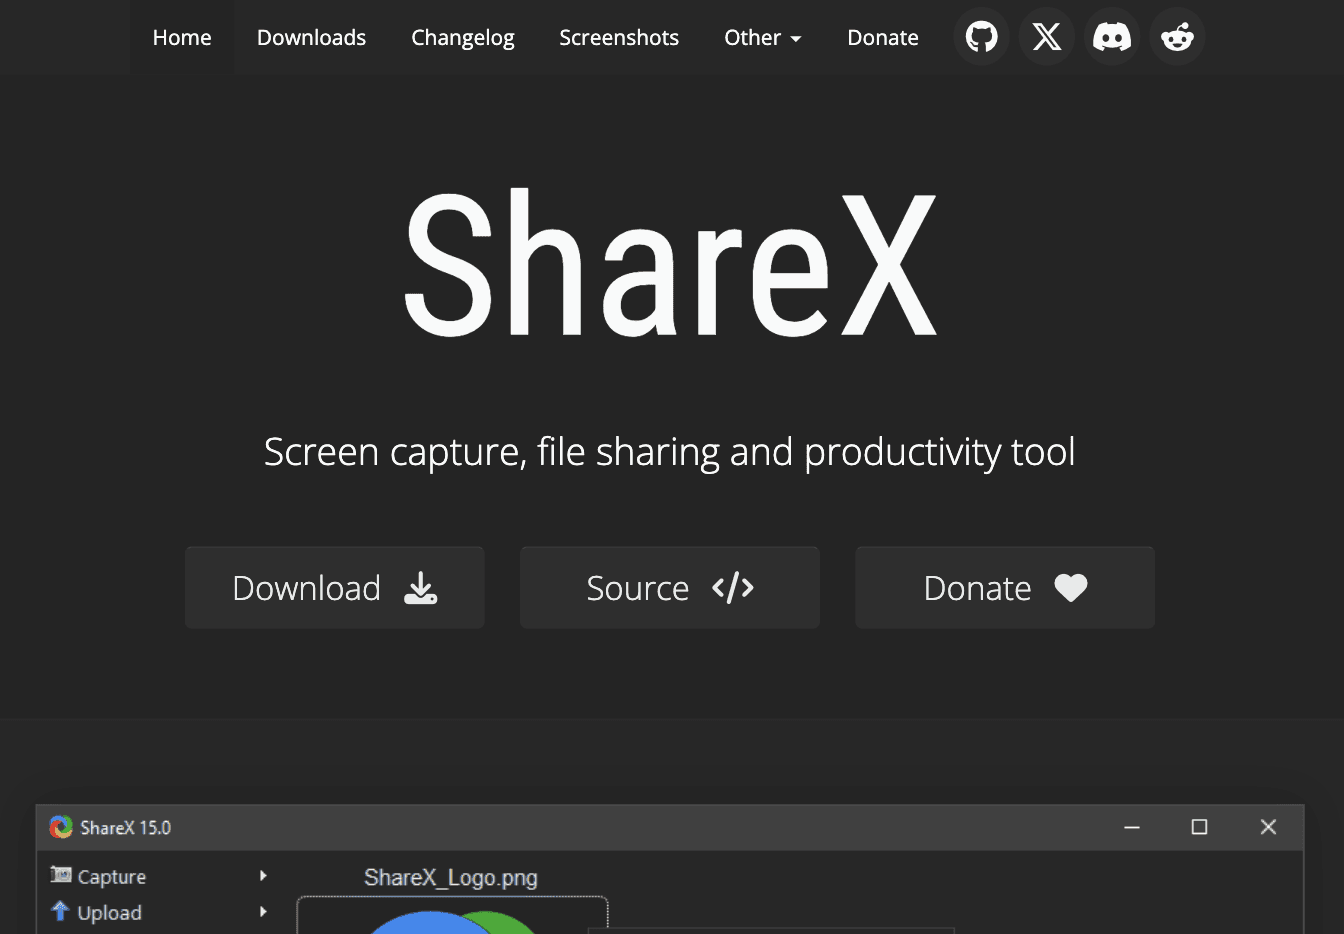The width and height of the screenshot is (1344, 934).
Task: Click the Capture icon in the ShareX window
Action: (x=61, y=875)
